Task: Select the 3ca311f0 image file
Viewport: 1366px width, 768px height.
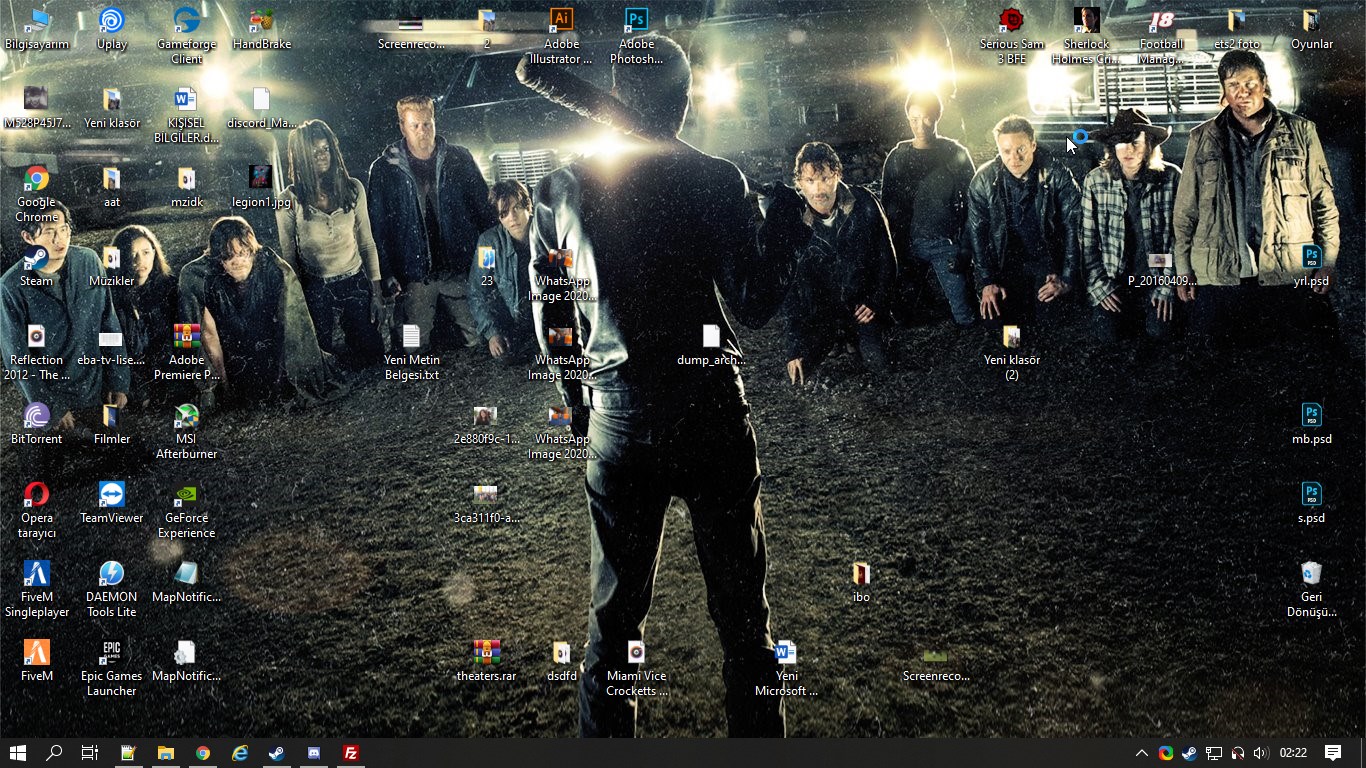Action: [486, 503]
